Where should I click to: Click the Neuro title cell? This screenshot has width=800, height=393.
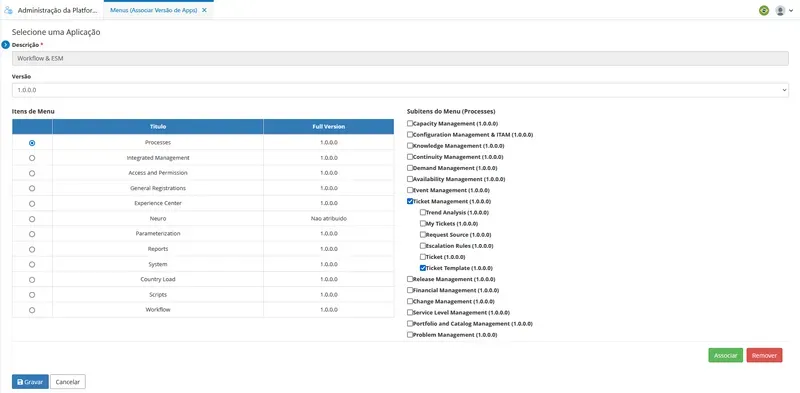tap(158, 218)
